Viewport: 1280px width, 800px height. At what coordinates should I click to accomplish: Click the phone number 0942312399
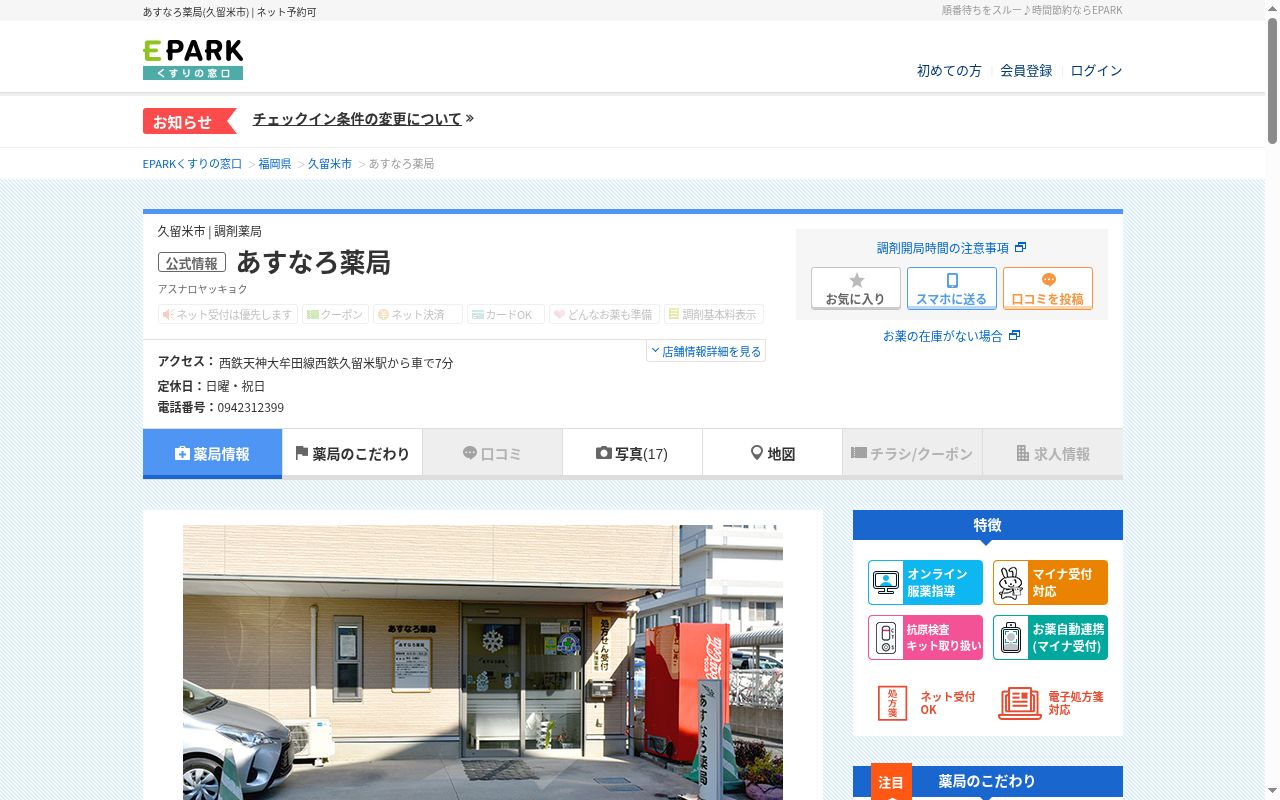251,407
